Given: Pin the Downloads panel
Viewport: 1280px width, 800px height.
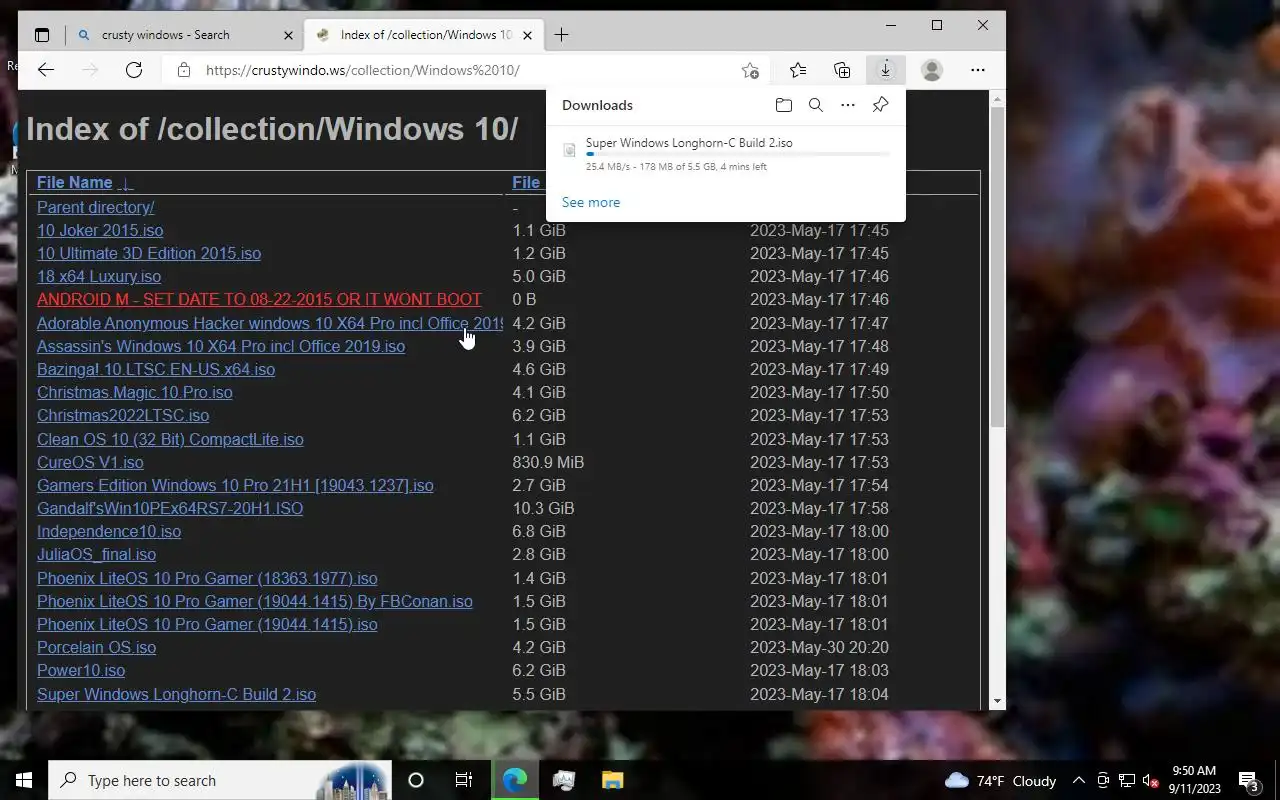Looking at the screenshot, I should click(x=880, y=105).
